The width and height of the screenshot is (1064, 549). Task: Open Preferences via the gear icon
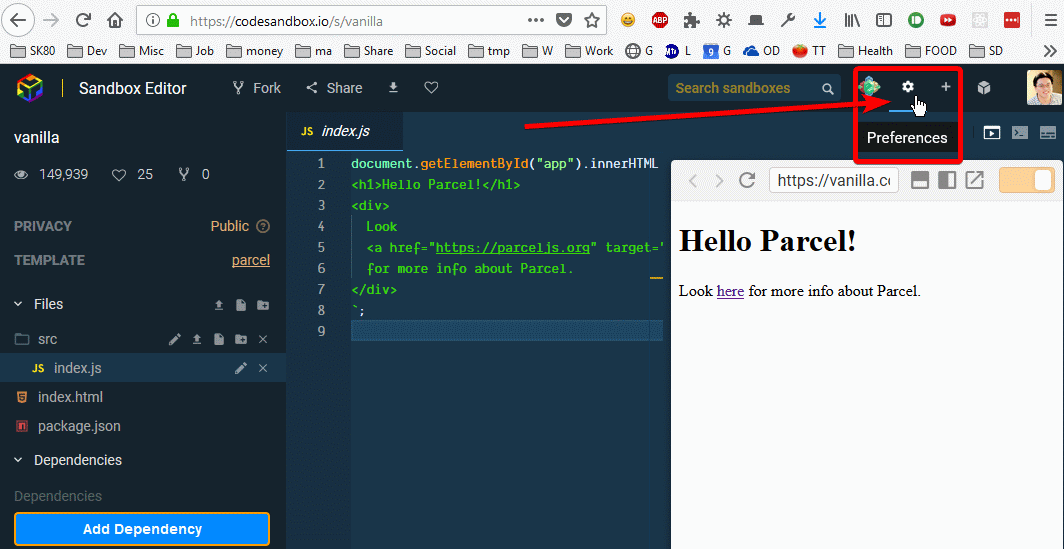click(x=908, y=88)
